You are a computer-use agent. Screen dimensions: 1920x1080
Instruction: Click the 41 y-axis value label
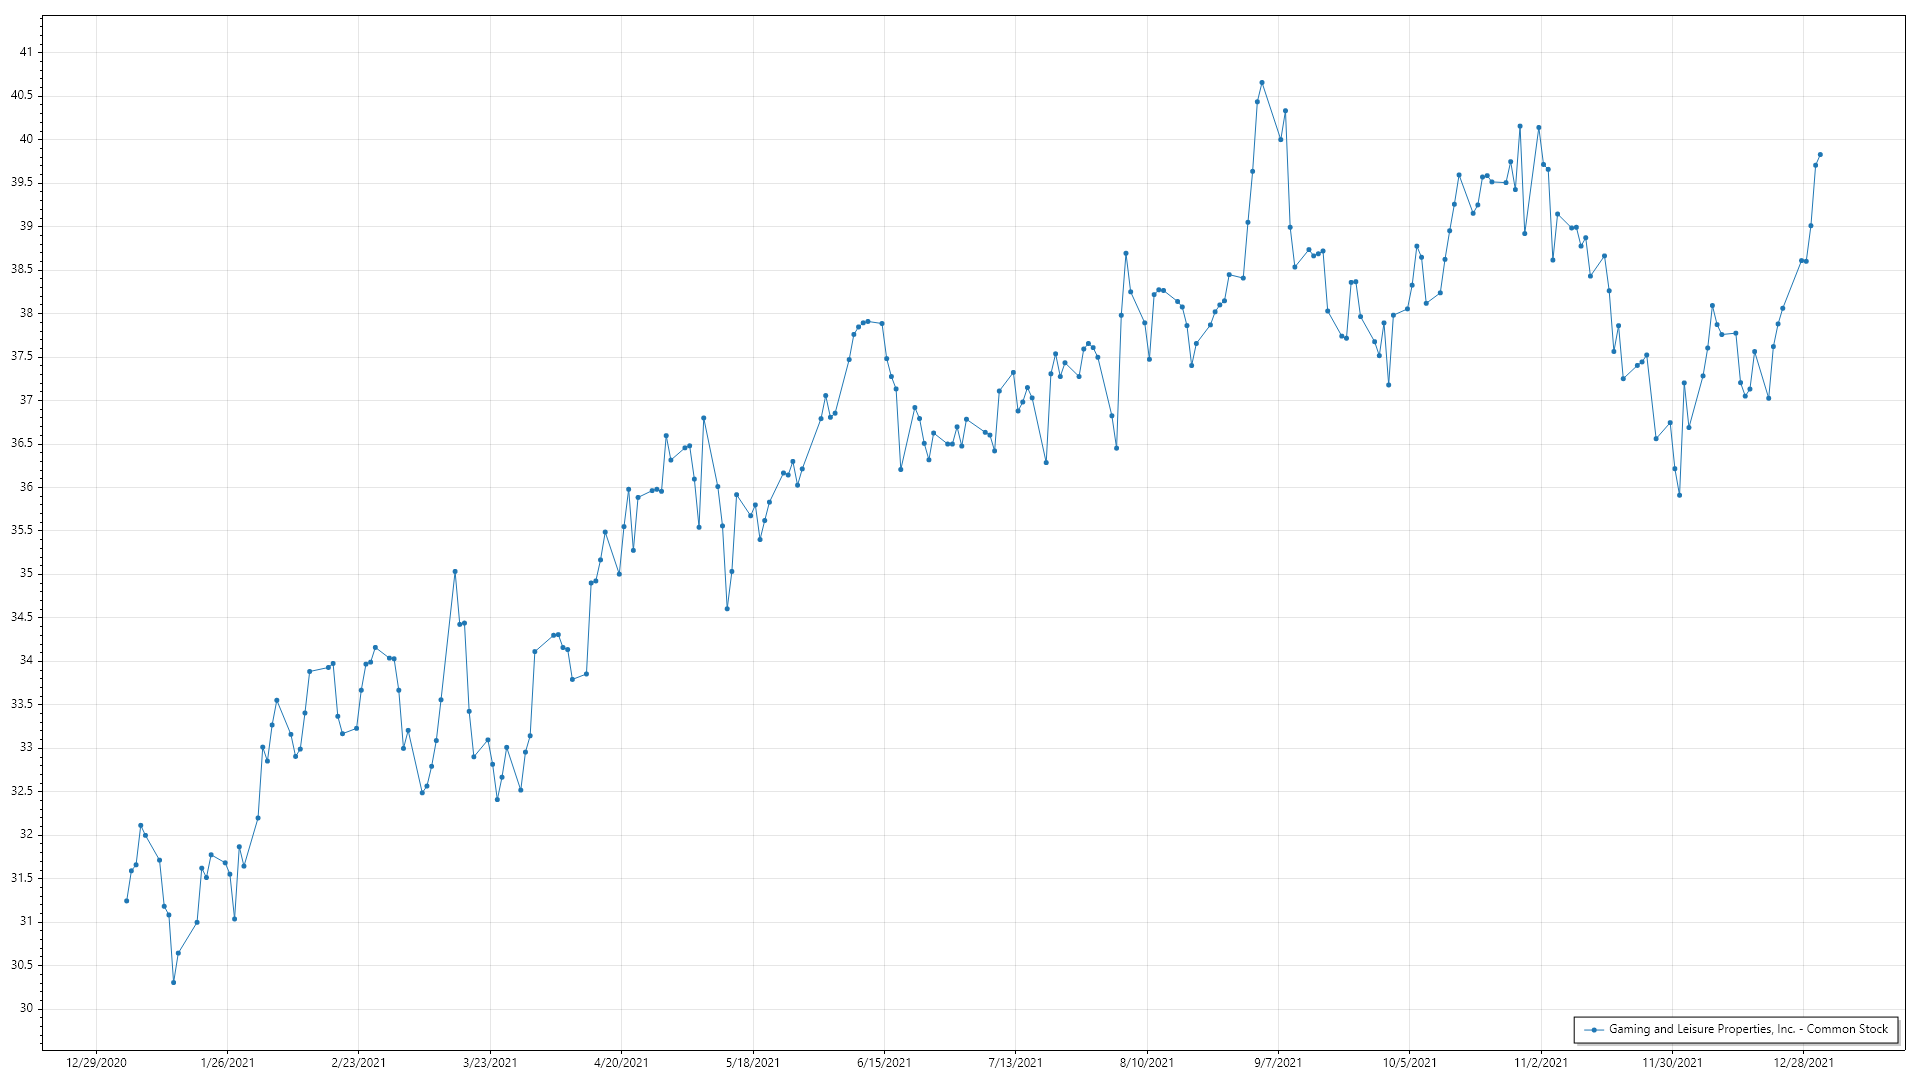(25, 52)
